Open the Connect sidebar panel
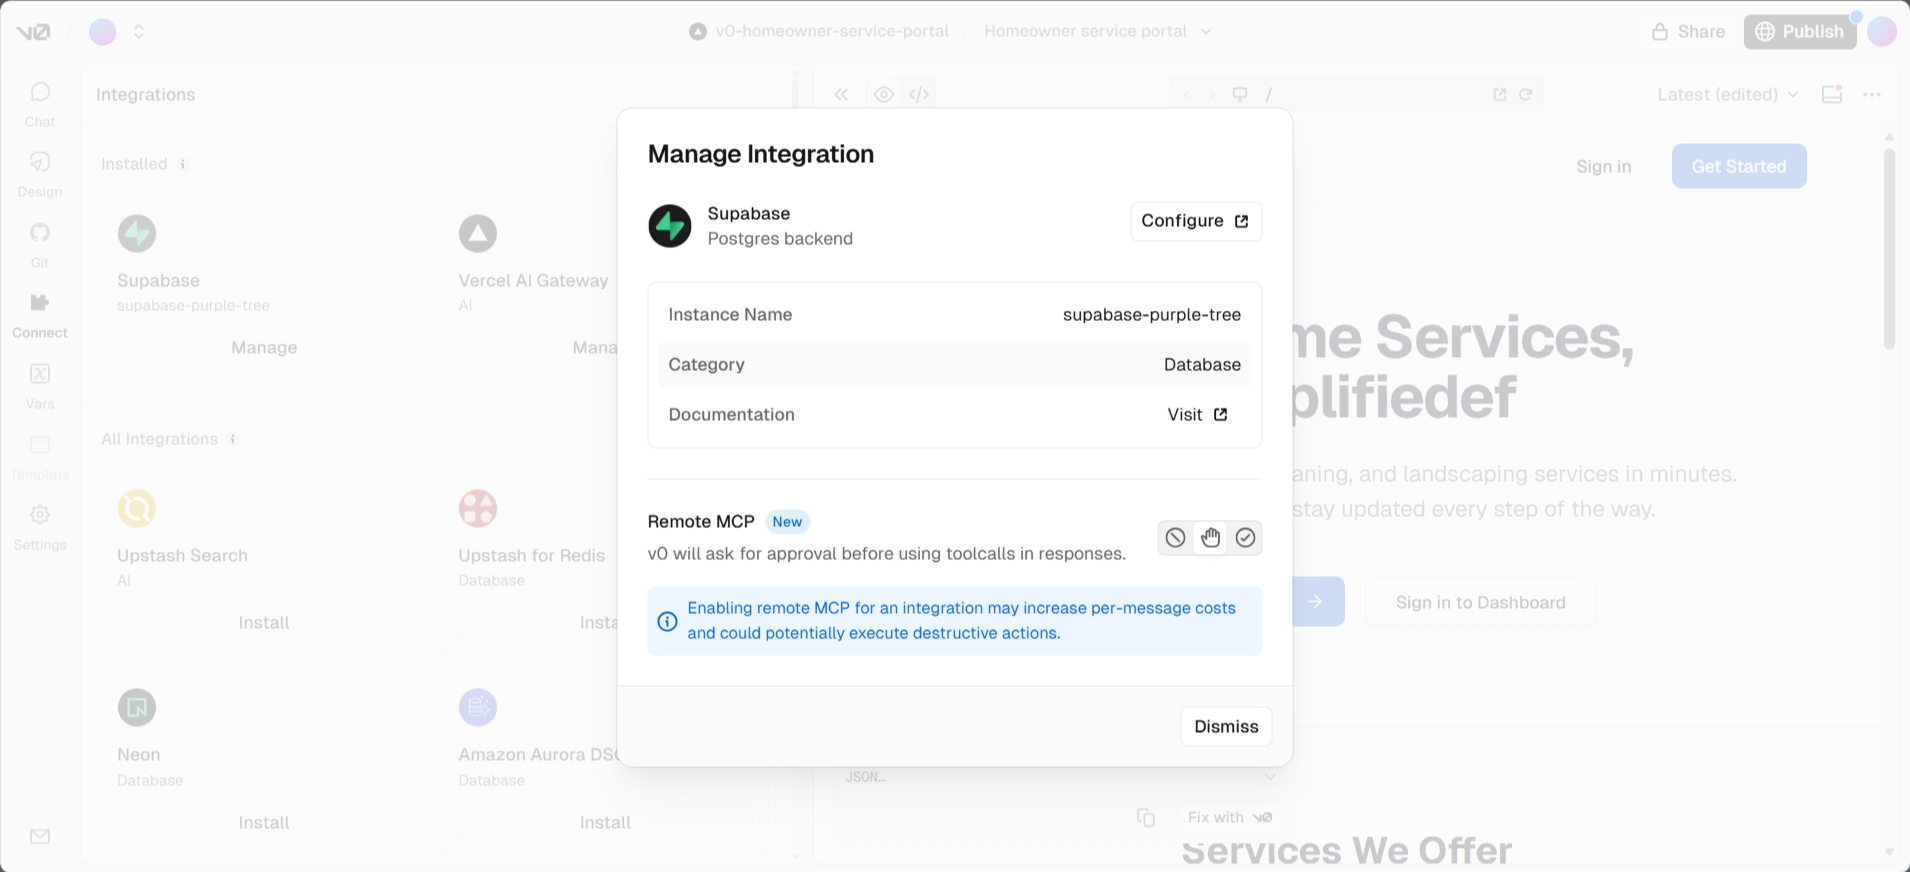The image size is (1910, 872). 40,315
